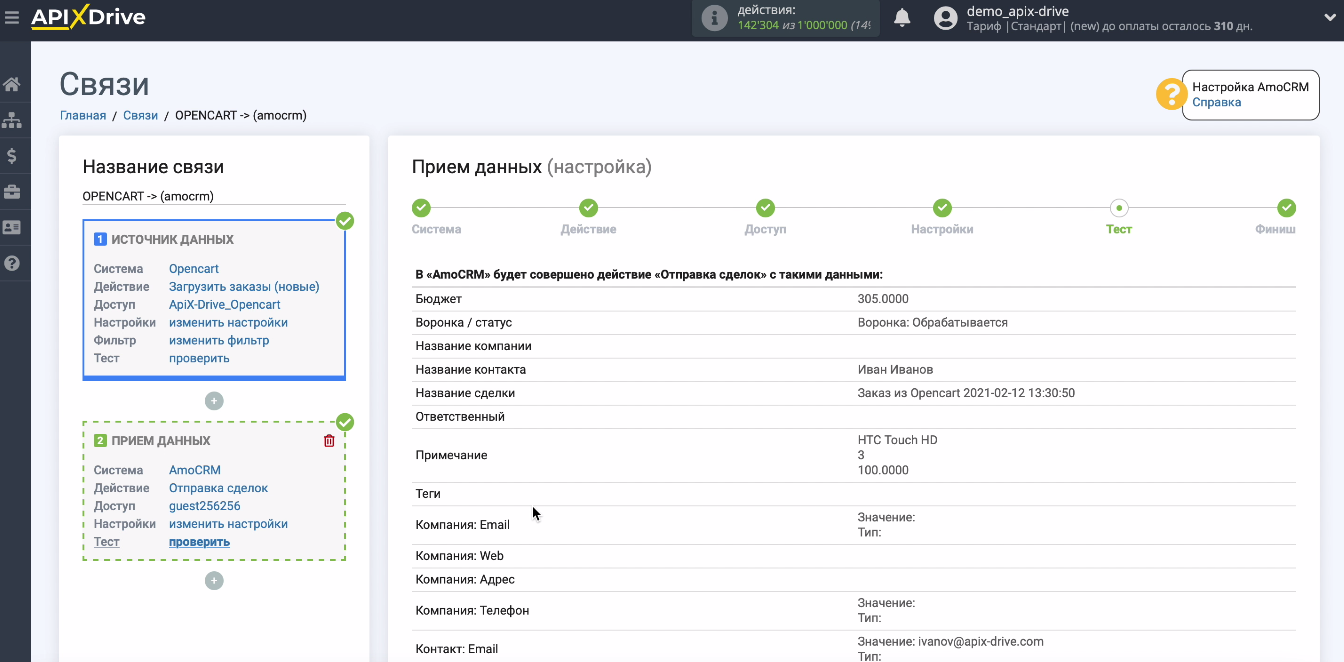
Task: Click the ApiX-Drive logo
Action: click(x=88, y=17)
